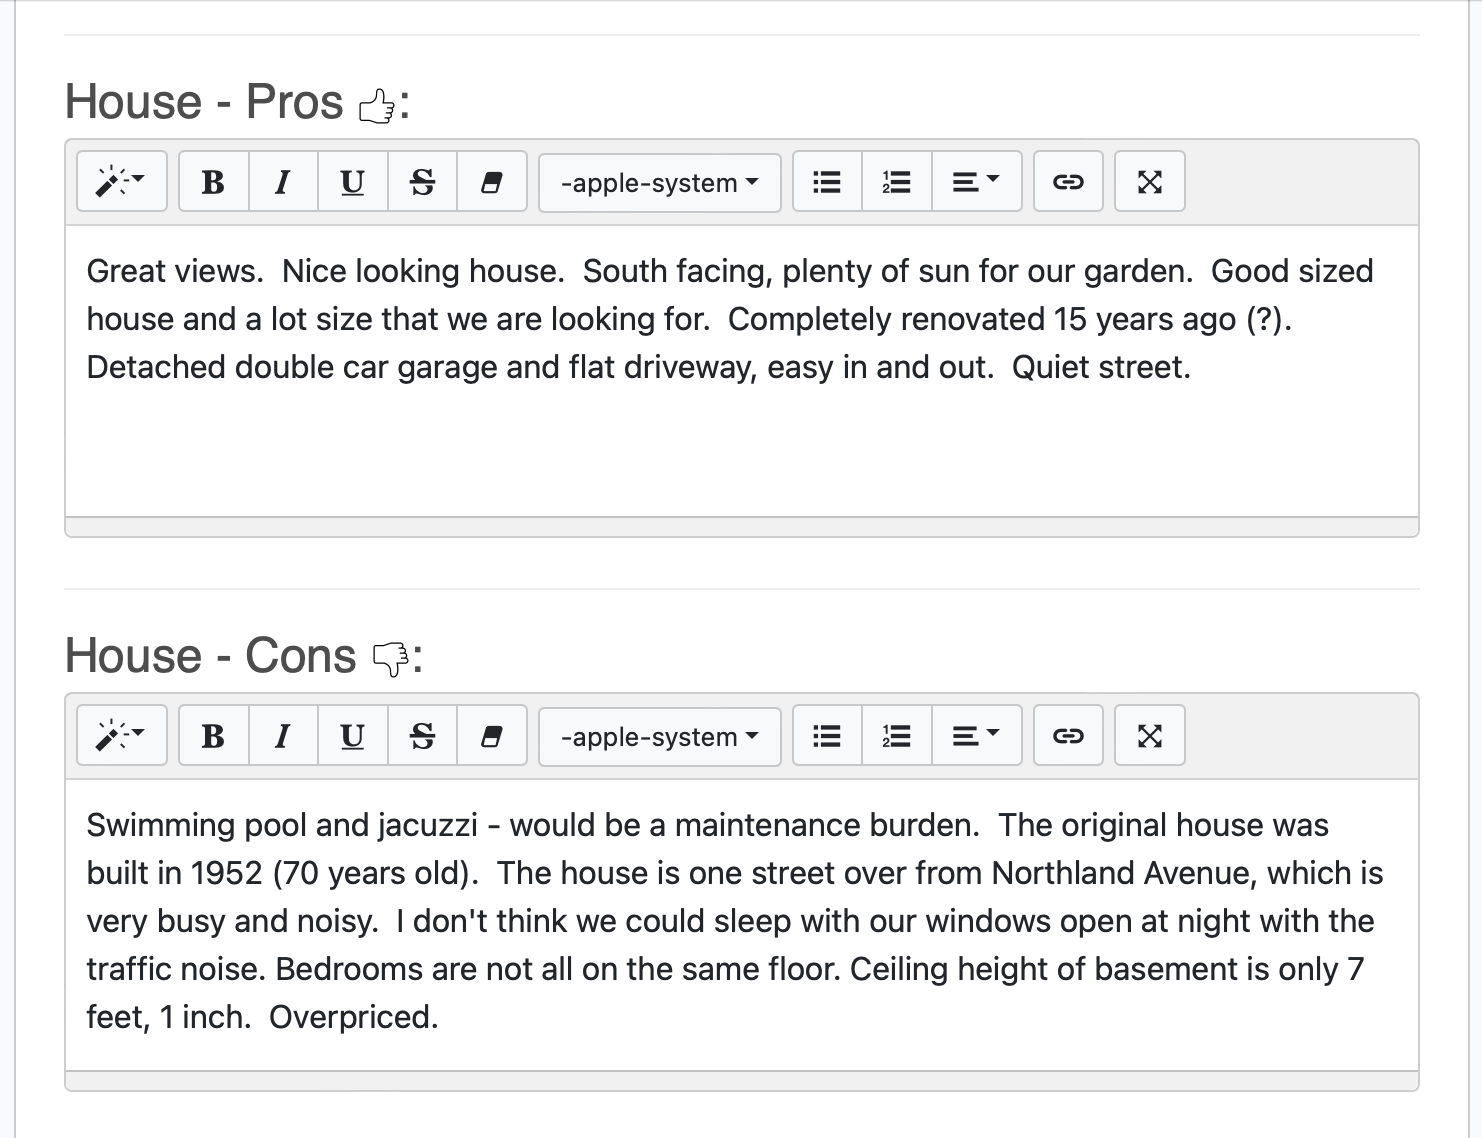This screenshot has height=1138, width=1482.
Task: Expand Pros editor to full screen
Action: coord(1149,182)
